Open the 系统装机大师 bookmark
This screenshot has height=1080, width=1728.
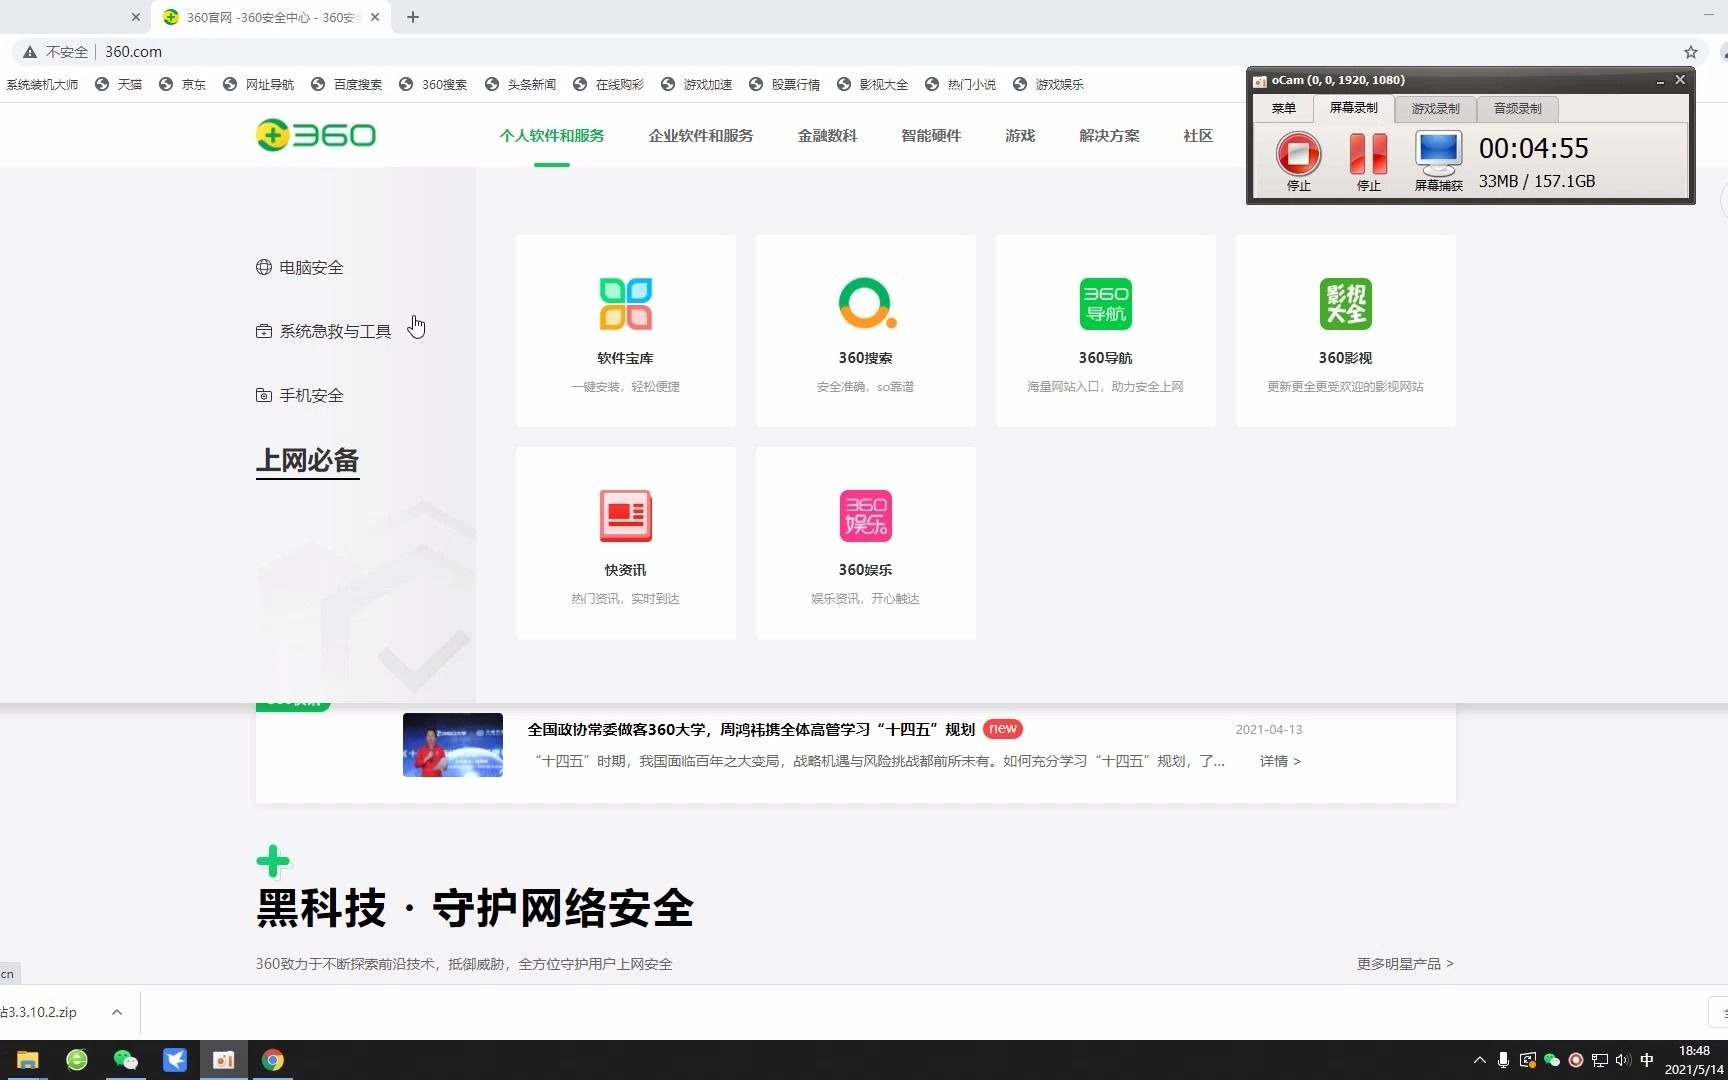point(42,85)
